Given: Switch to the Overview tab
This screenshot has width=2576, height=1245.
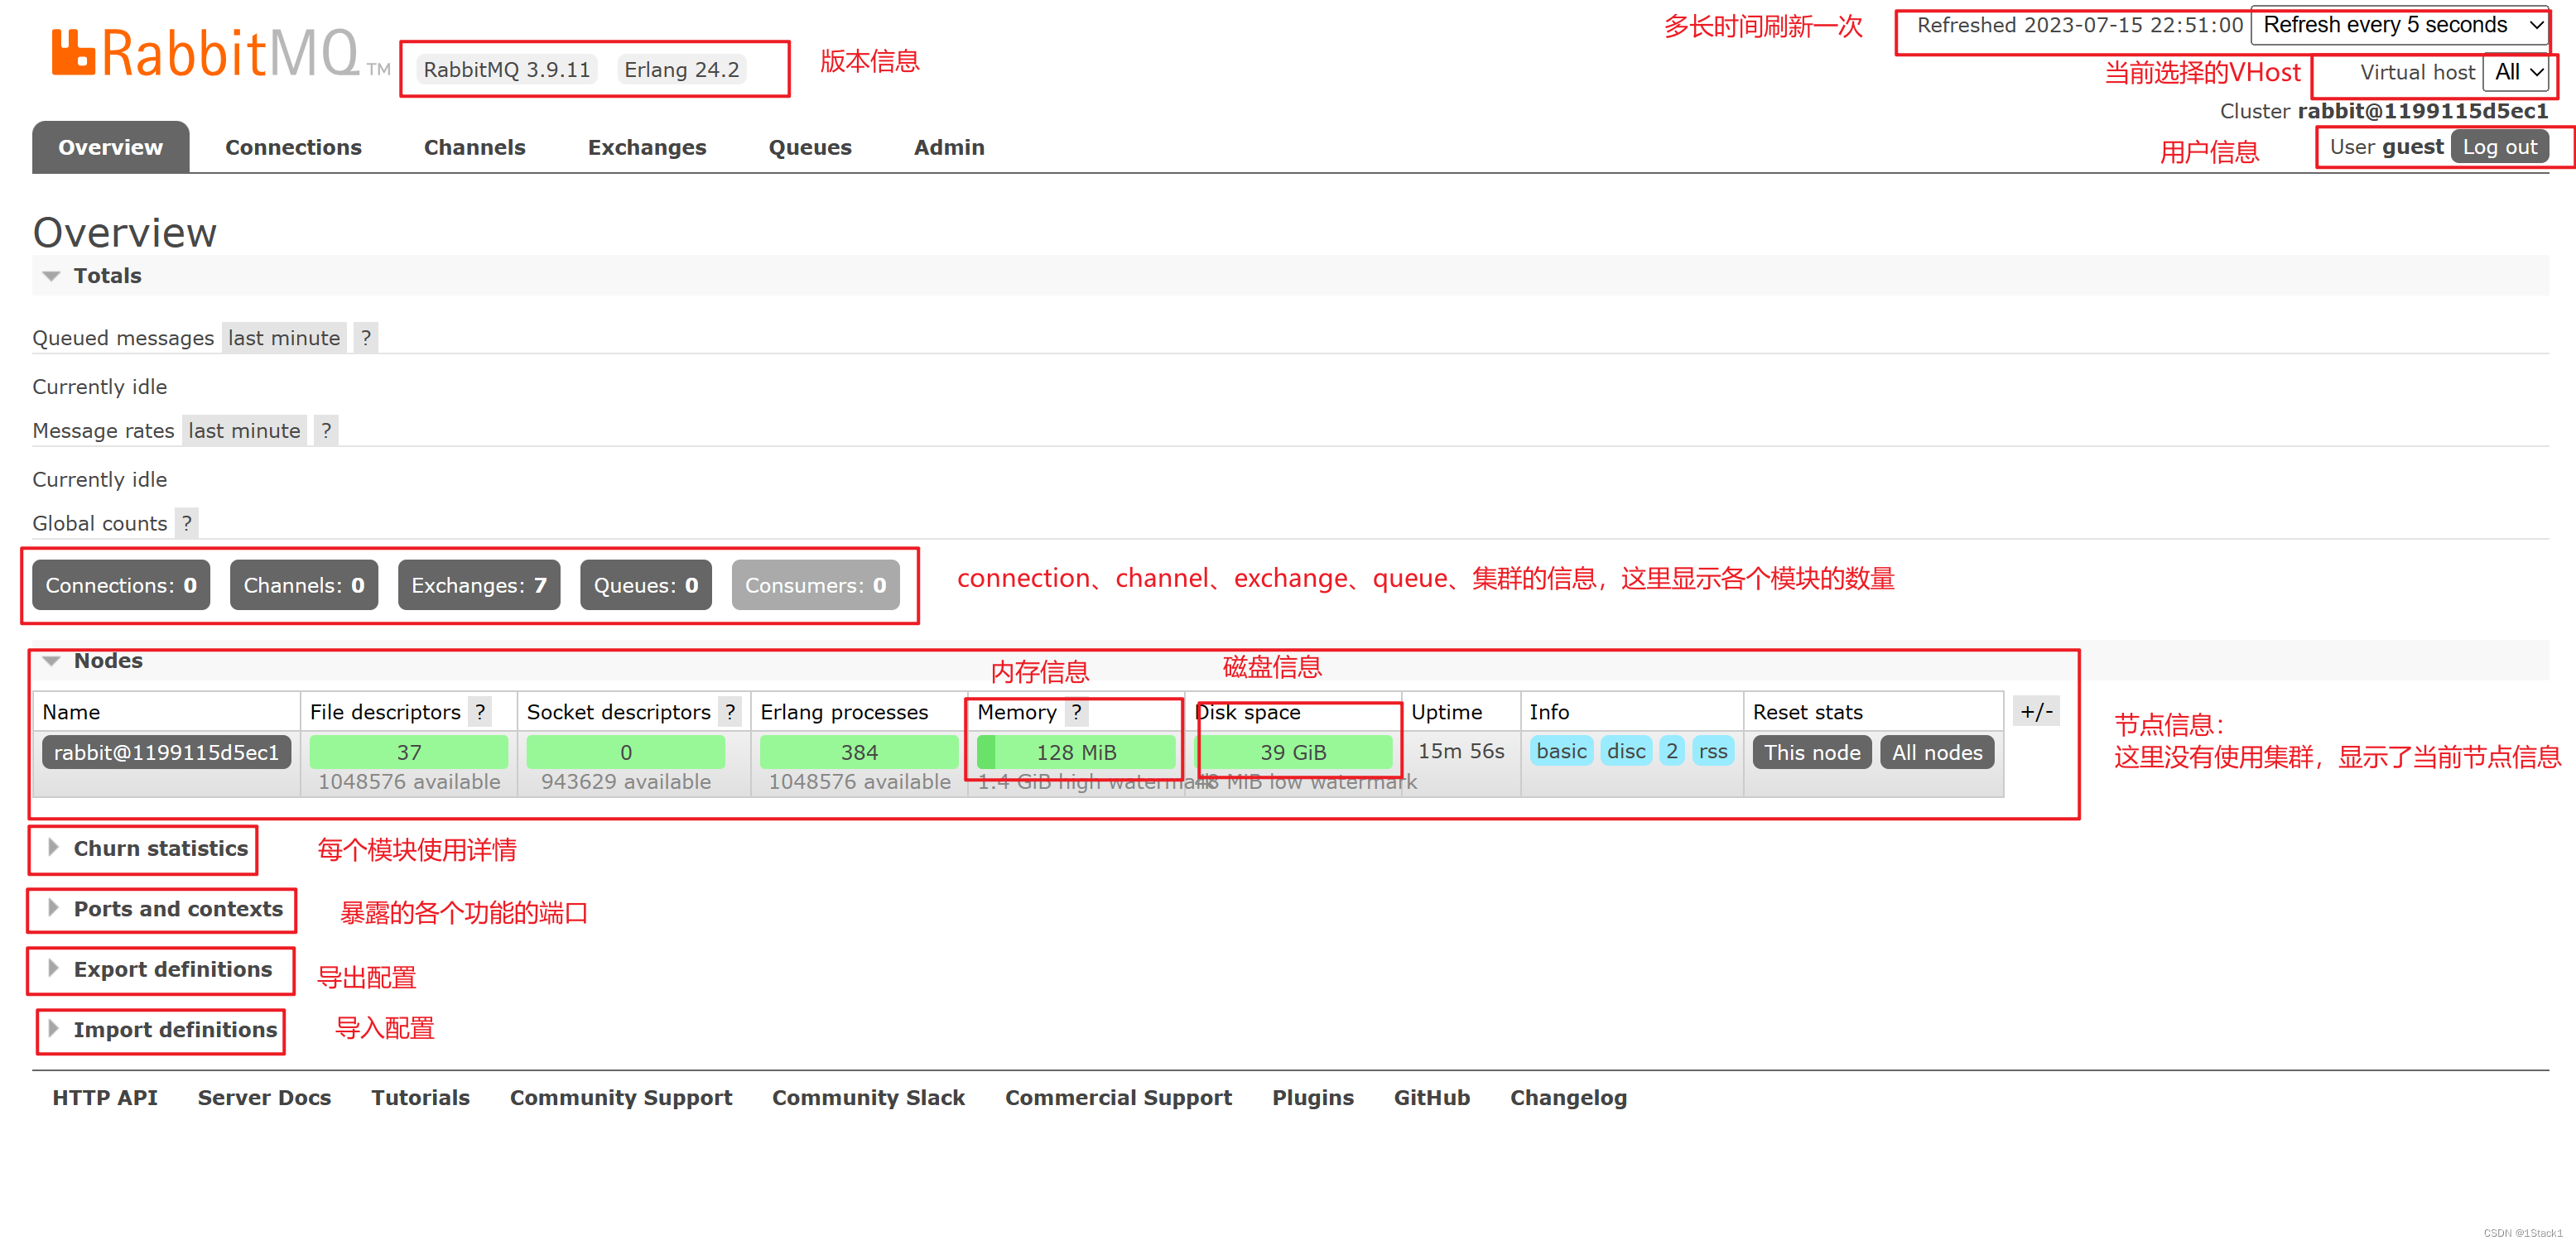Looking at the screenshot, I should pyautogui.click(x=110, y=147).
